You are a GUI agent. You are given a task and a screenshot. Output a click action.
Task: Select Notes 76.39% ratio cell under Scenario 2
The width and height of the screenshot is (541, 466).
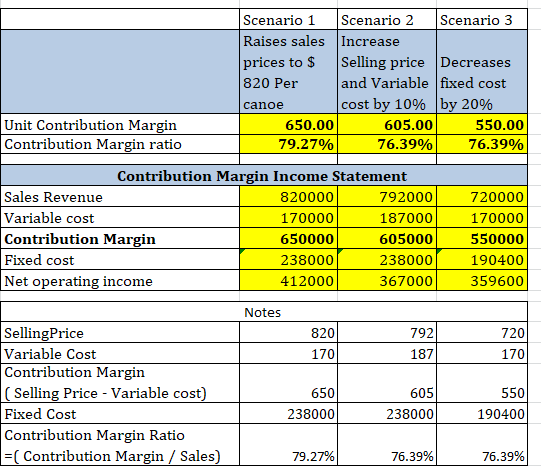387,445
